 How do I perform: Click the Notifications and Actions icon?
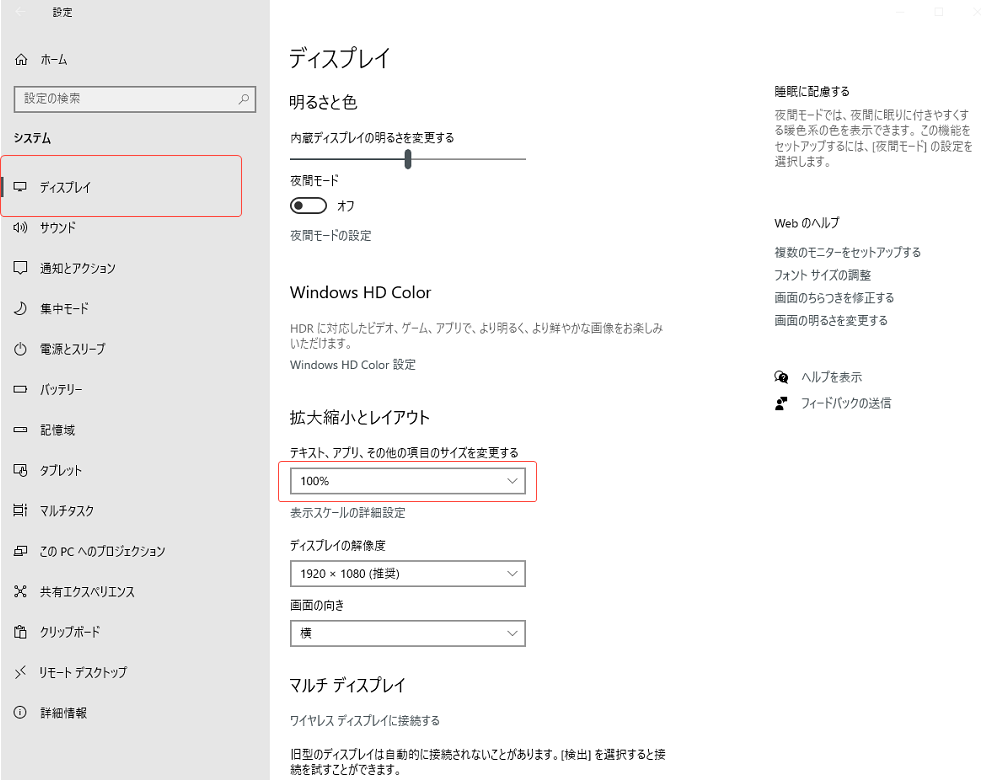(20, 268)
